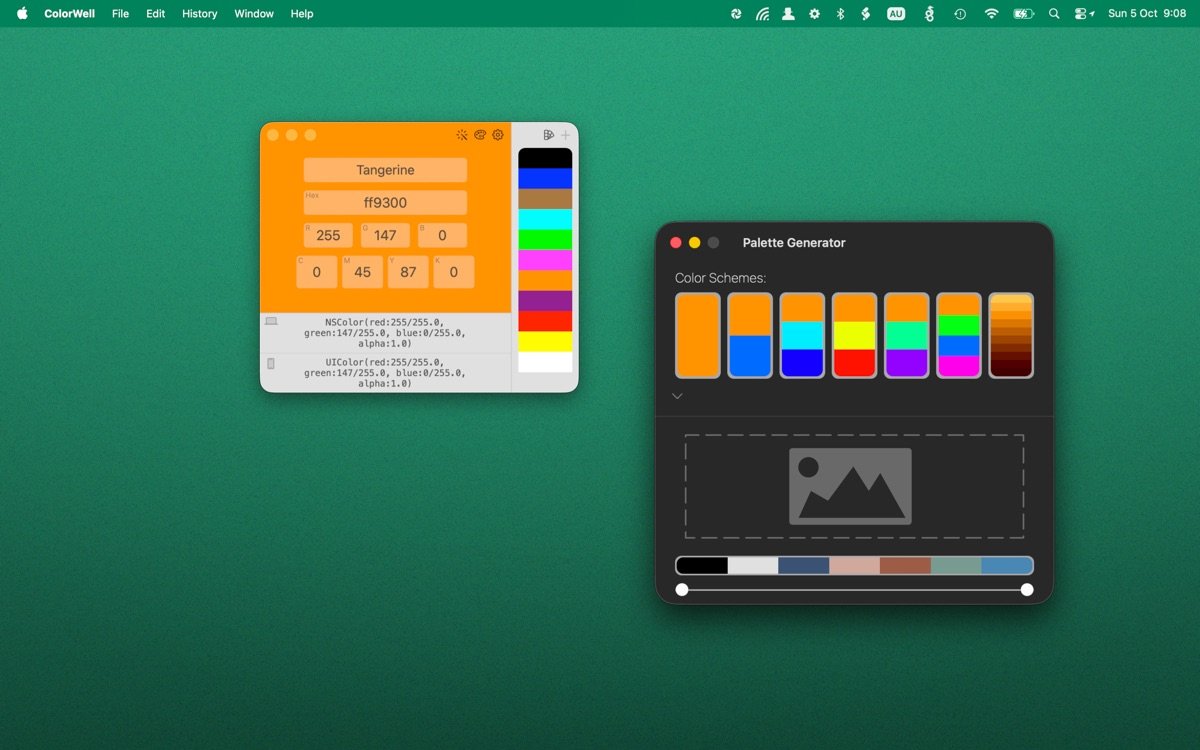Add a swatch with the plus icon
The height and width of the screenshot is (750, 1200).
coord(566,135)
